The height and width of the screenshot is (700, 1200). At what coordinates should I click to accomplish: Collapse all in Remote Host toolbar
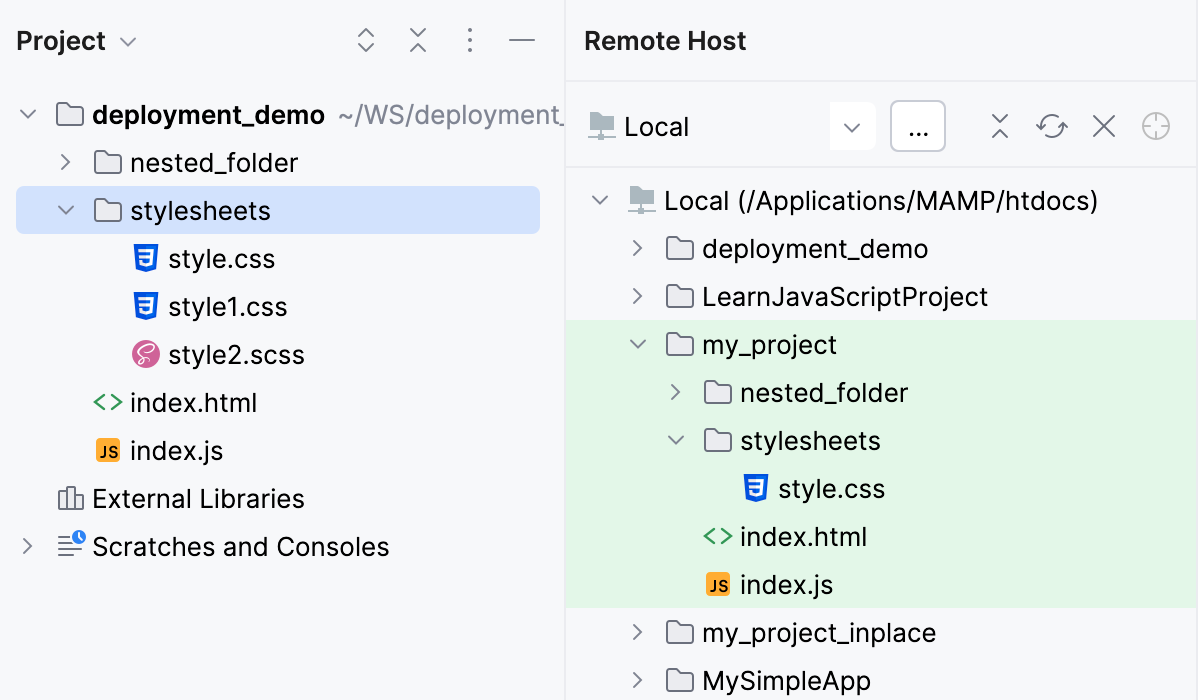(x=1000, y=127)
